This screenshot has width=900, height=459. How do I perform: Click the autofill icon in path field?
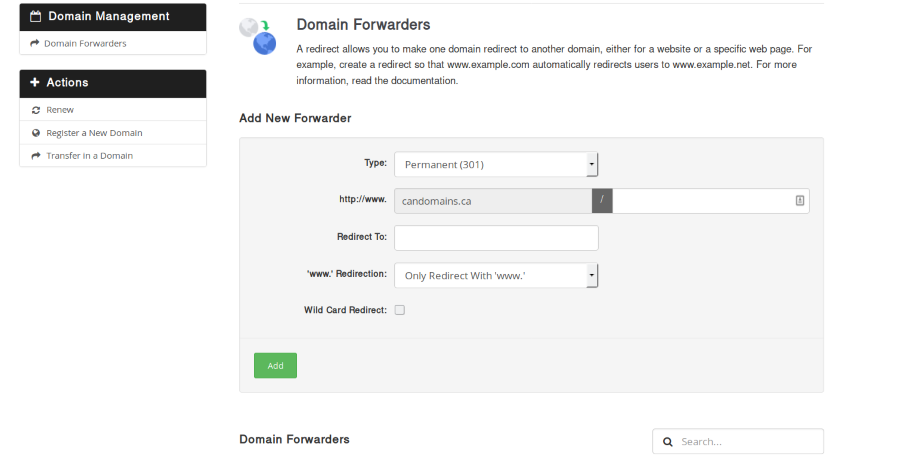pos(800,201)
